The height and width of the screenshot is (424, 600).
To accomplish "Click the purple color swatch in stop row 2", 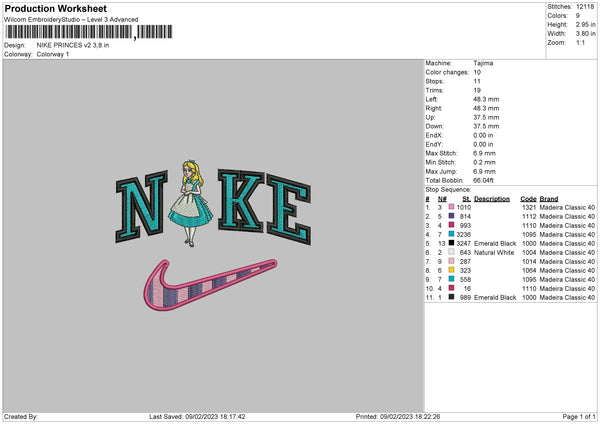I will tap(452, 216).
